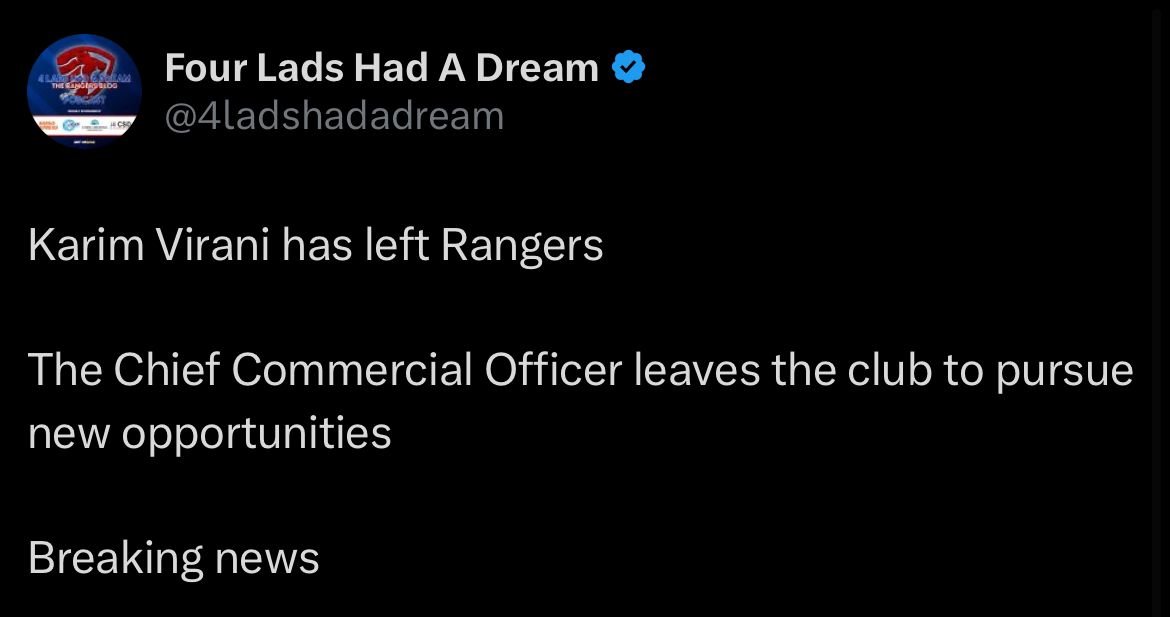Click the 'has left' words in headline
This screenshot has height=617, width=1170.
(355, 246)
